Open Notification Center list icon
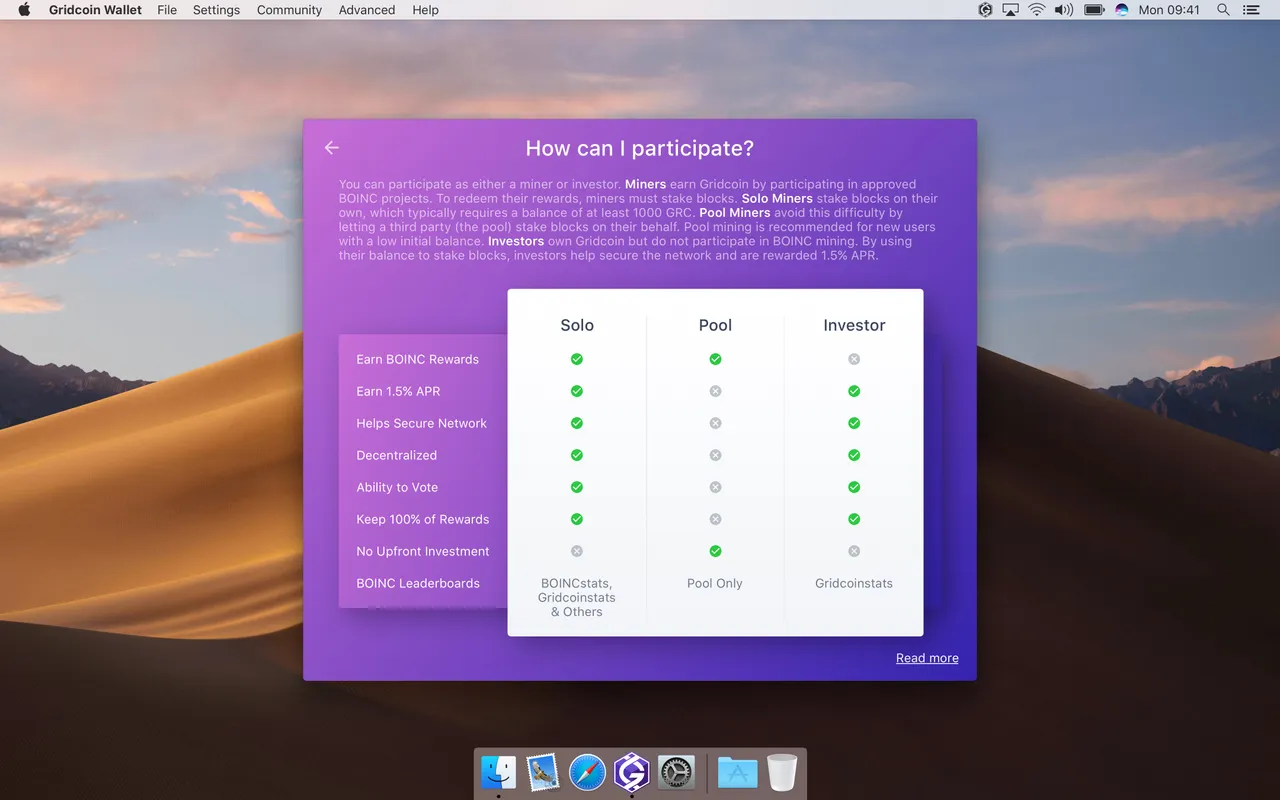Screen dimensions: 1280x800 tap(1251, 10)
